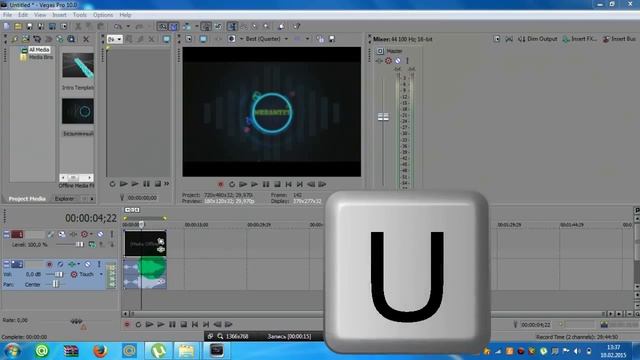
Task: Click the Master fader in the Mixer
Action: 383,117
